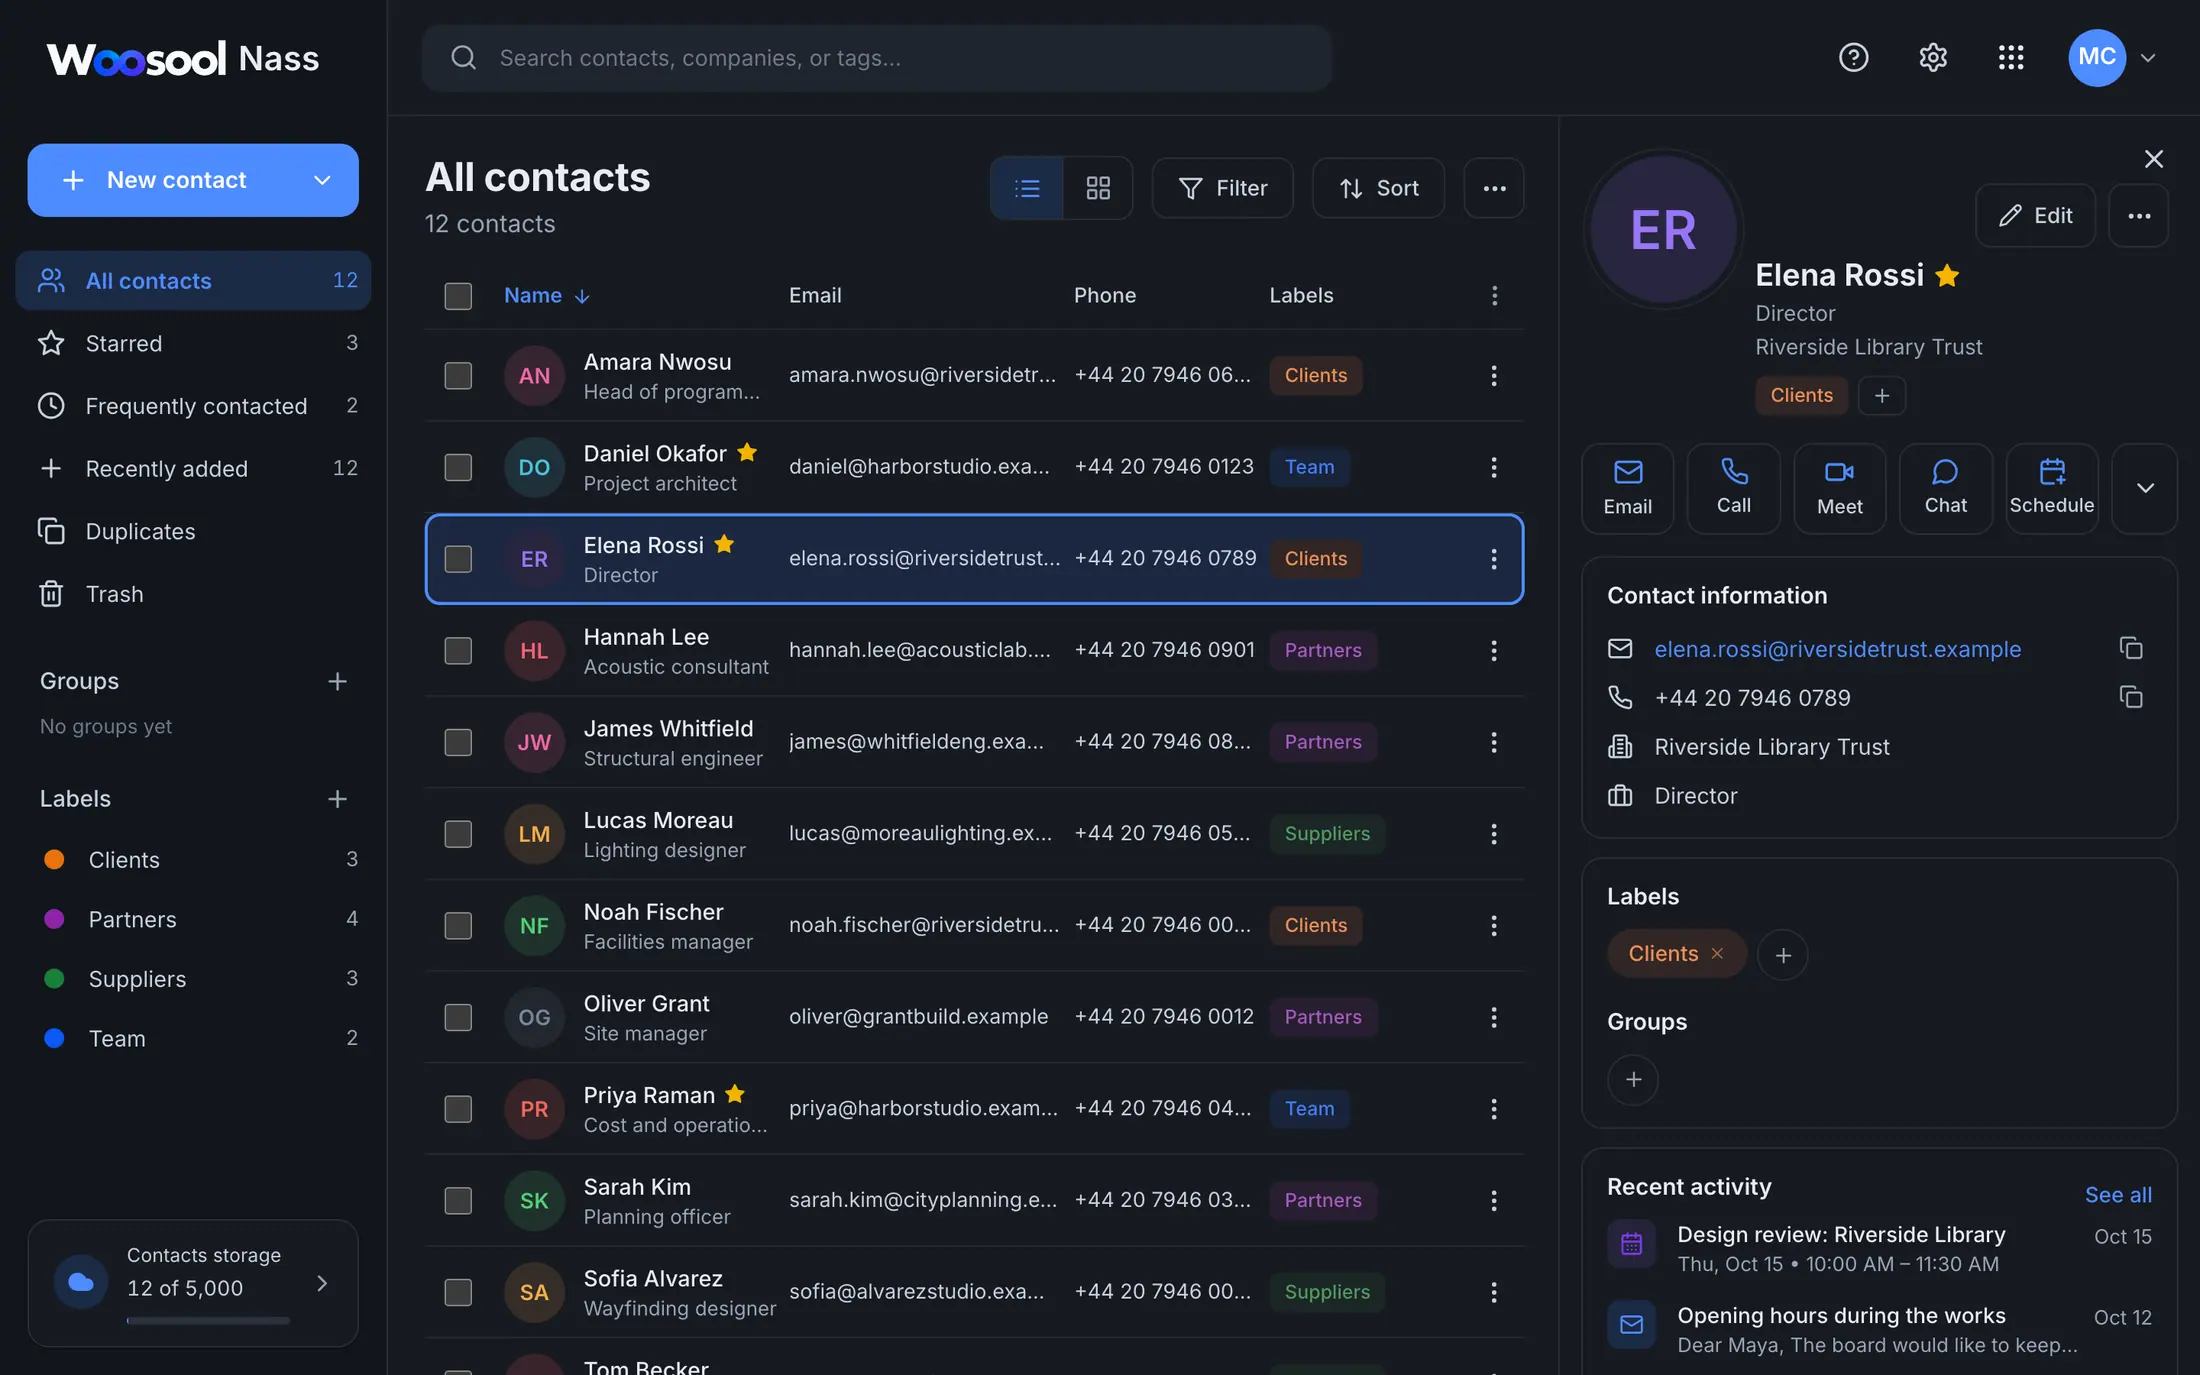This screenshot has width=2200, height=1375.
Task: Open Chat with Elena Rossi
Action: pyautogui.click(x=1945, y=488)
